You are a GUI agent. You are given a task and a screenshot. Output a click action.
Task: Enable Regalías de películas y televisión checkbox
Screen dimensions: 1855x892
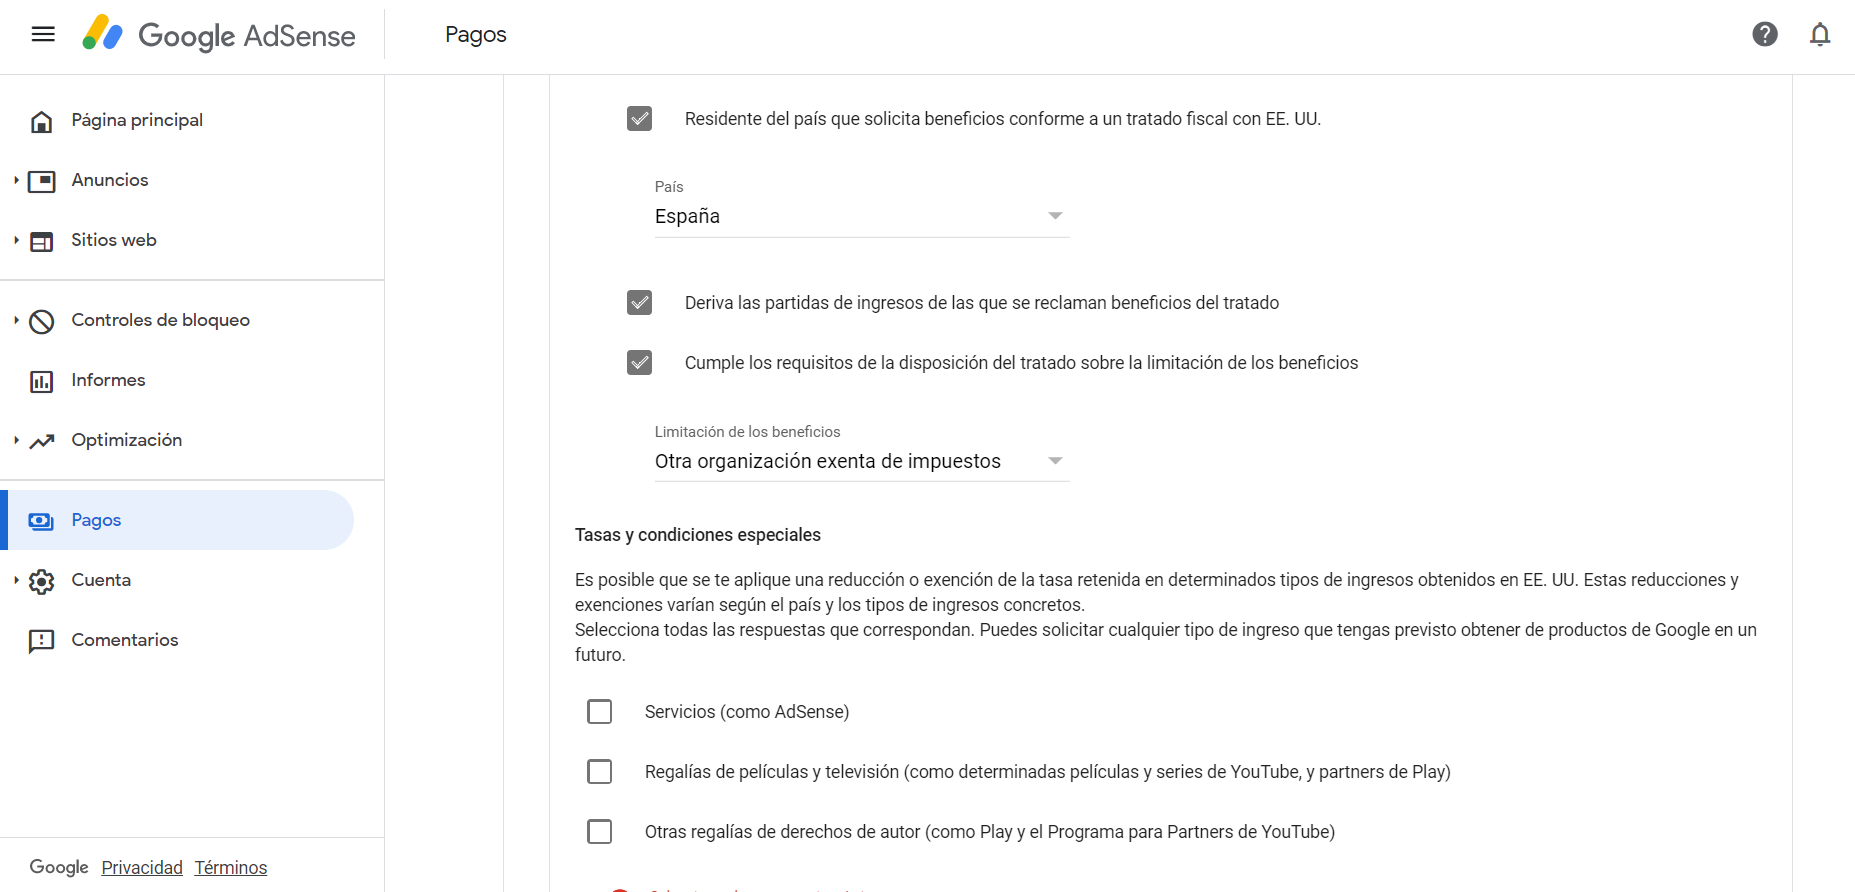point(600,772)
